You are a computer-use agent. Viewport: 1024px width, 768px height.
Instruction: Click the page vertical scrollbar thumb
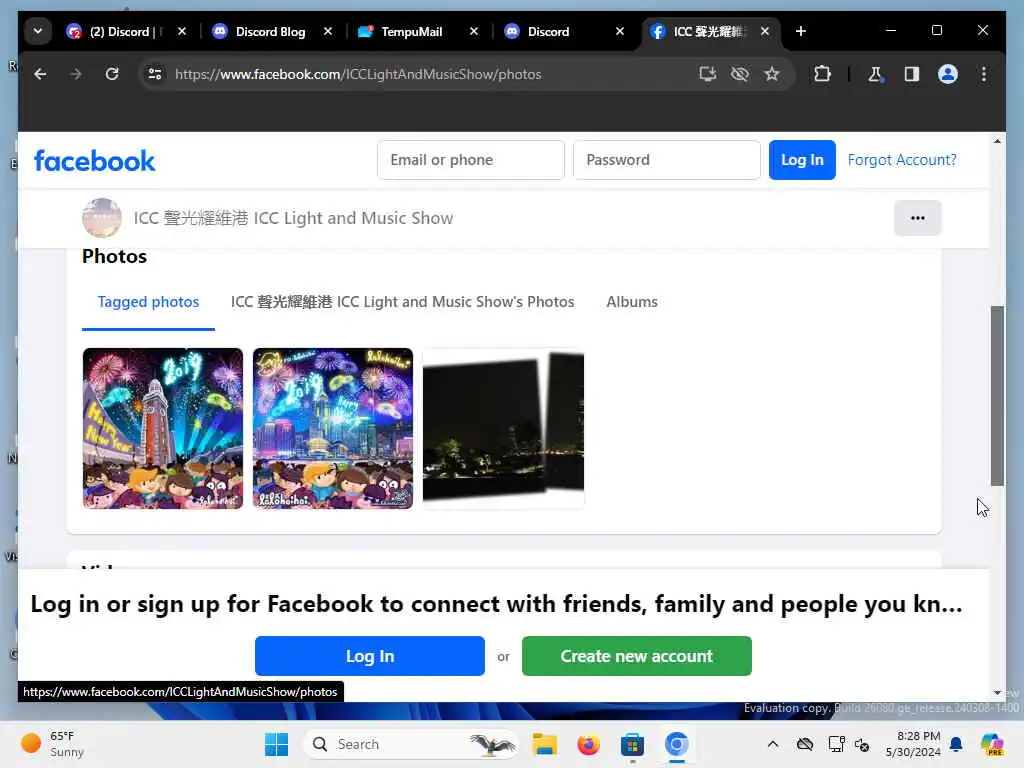997,395
